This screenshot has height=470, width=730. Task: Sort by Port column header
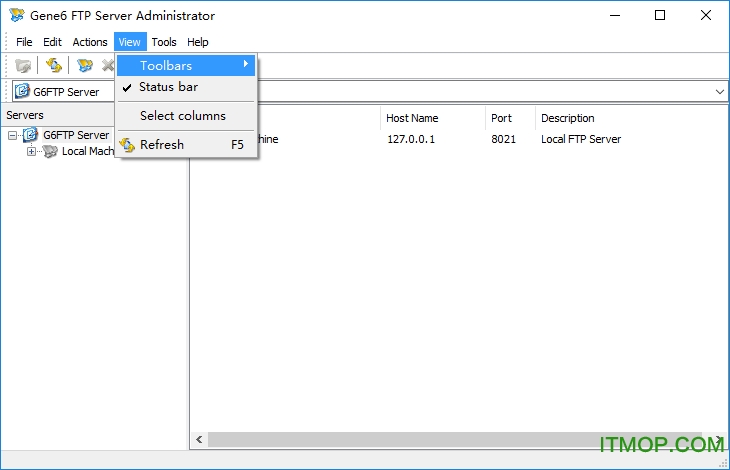coord(510,118)
